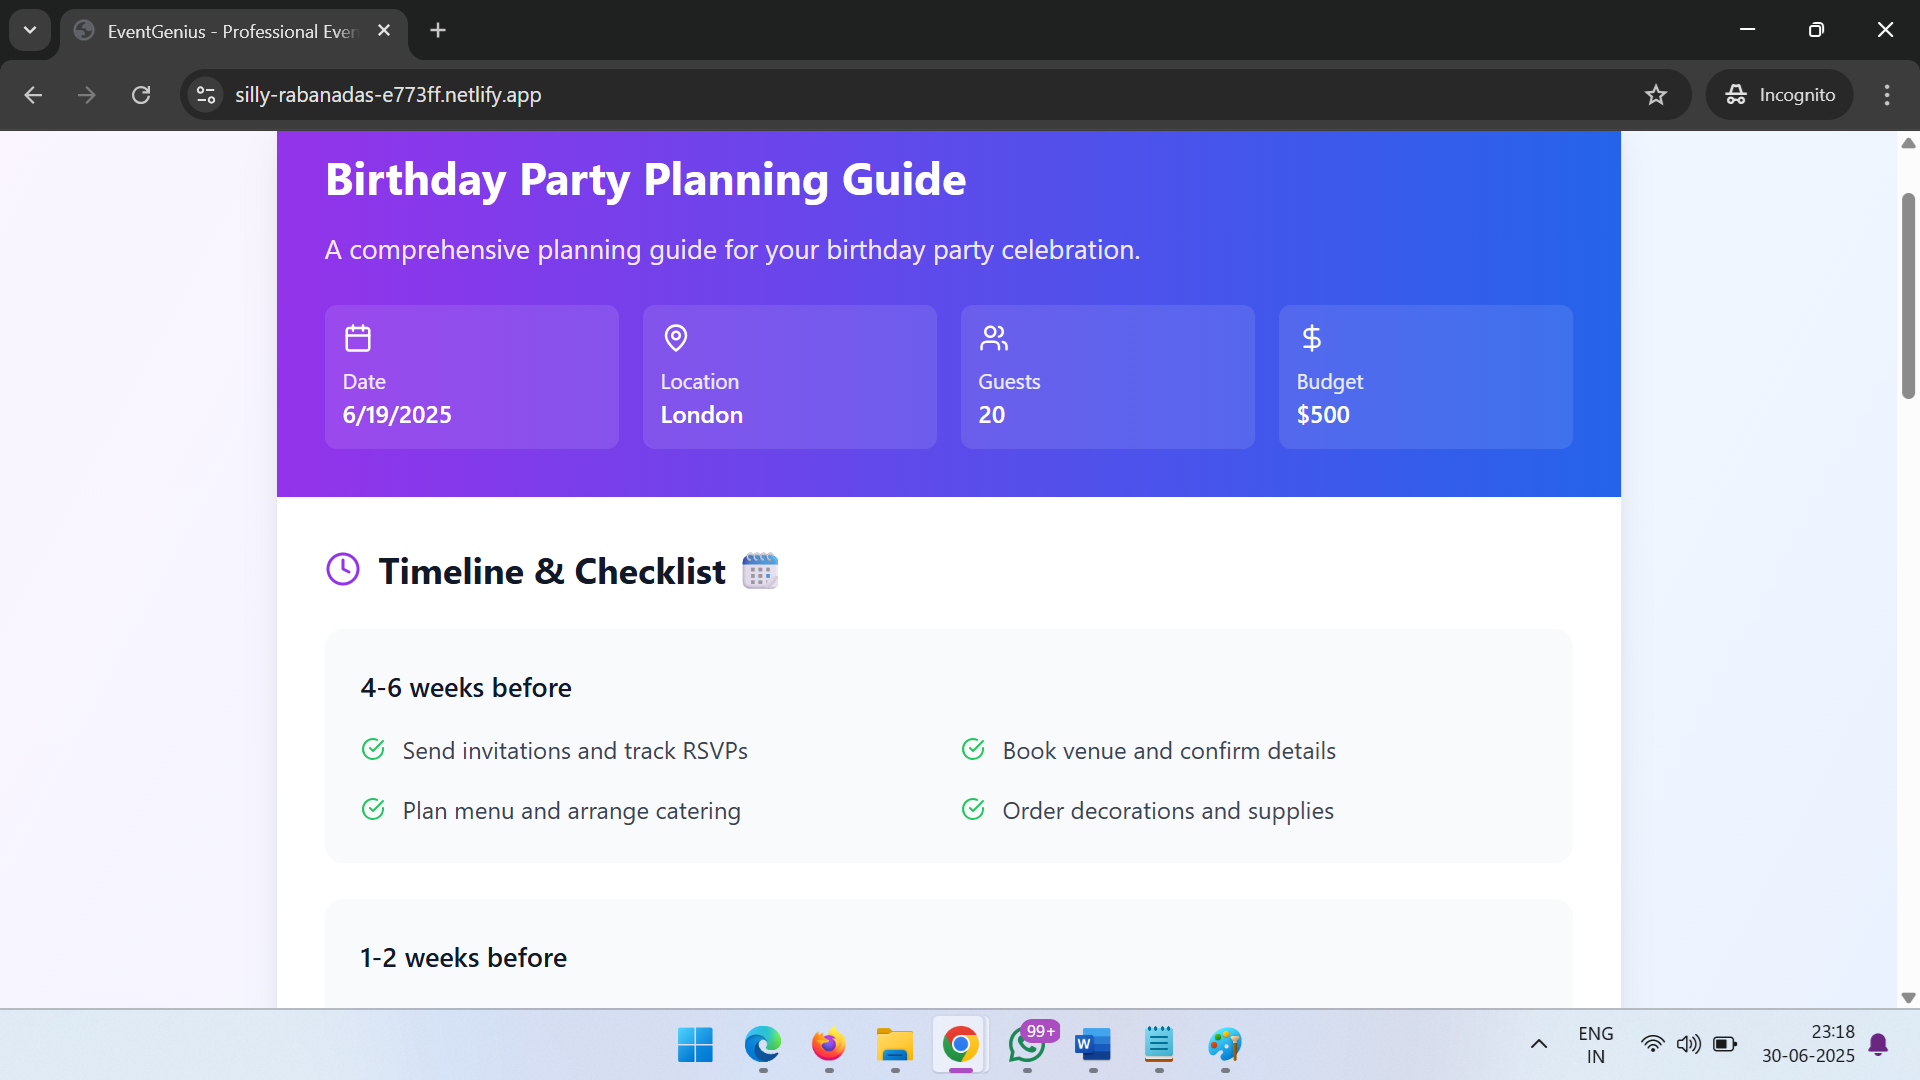The width and height of the screenshot is (1920, 1080).
Task: Click the URL address bar field
Action: [900, 95]
